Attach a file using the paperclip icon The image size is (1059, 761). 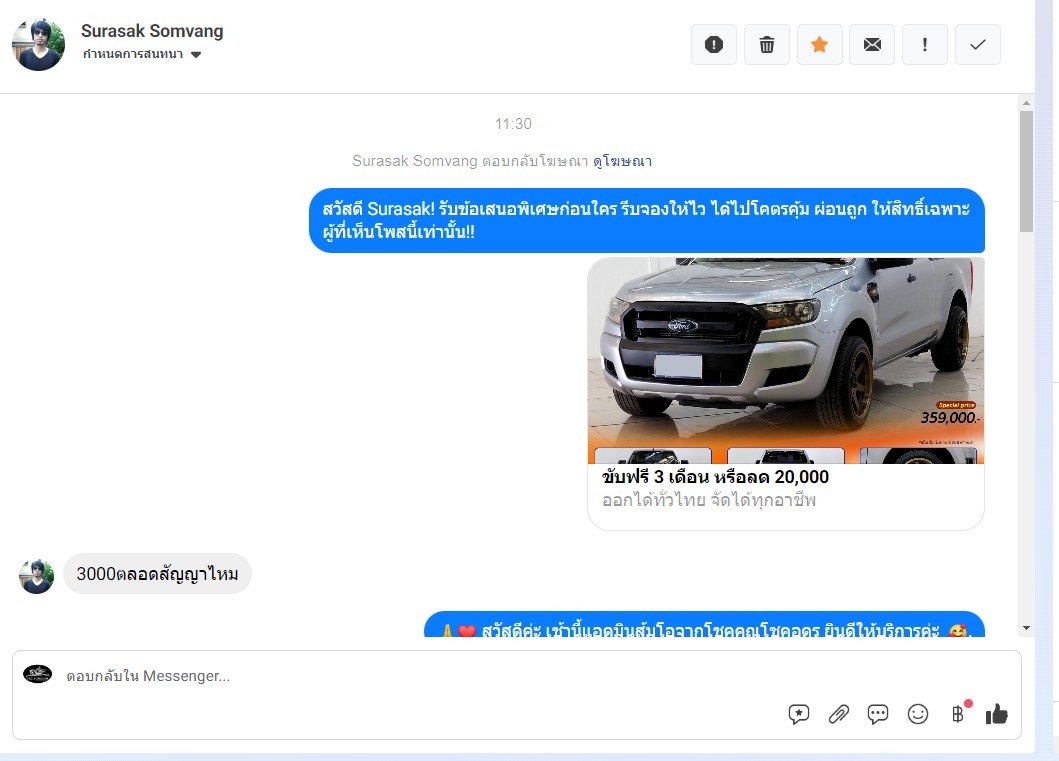(x=839, y=714)
